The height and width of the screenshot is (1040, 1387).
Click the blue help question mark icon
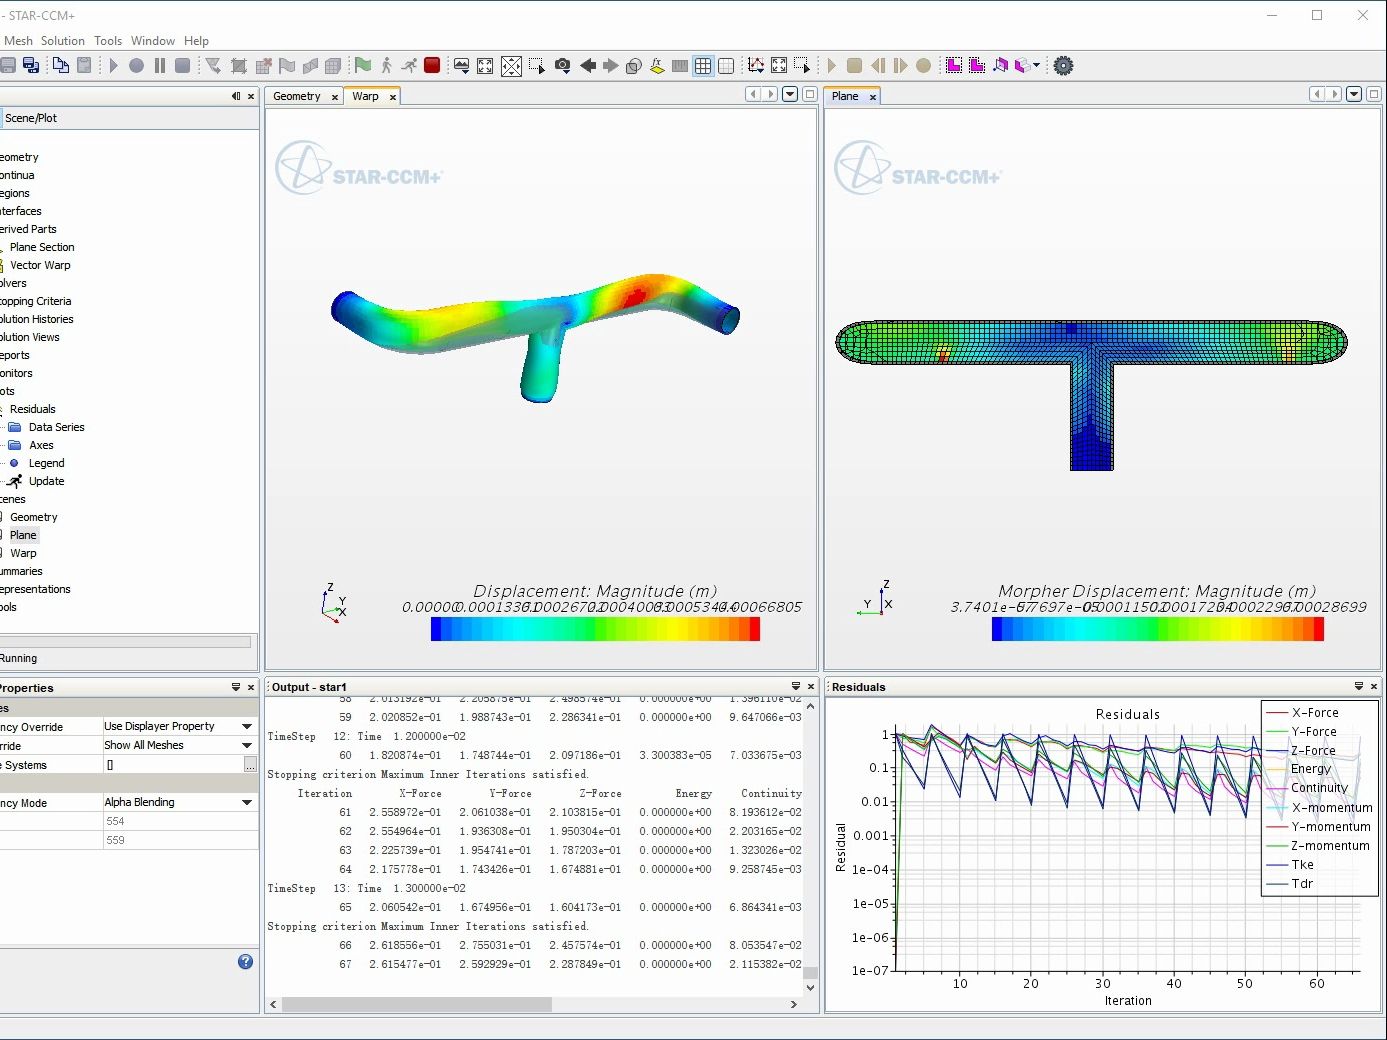[x=245, y=962]
